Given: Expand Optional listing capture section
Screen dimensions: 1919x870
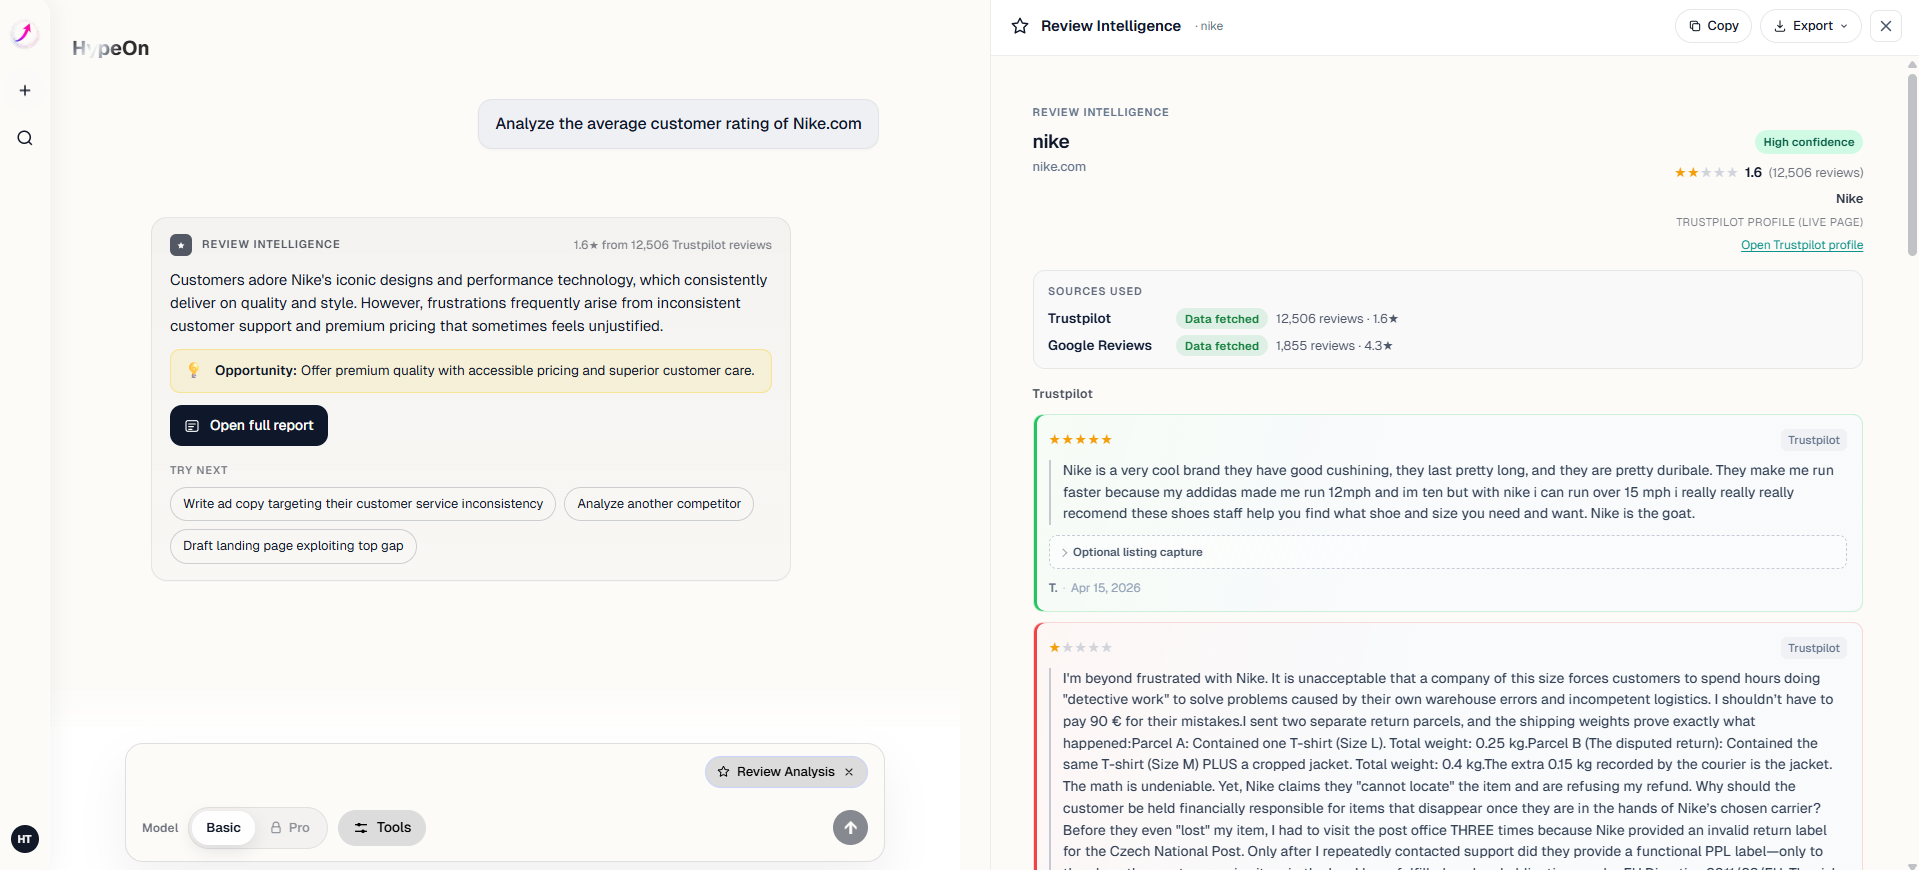Looking at the screenshot, I should click(x=1447, y=552).
